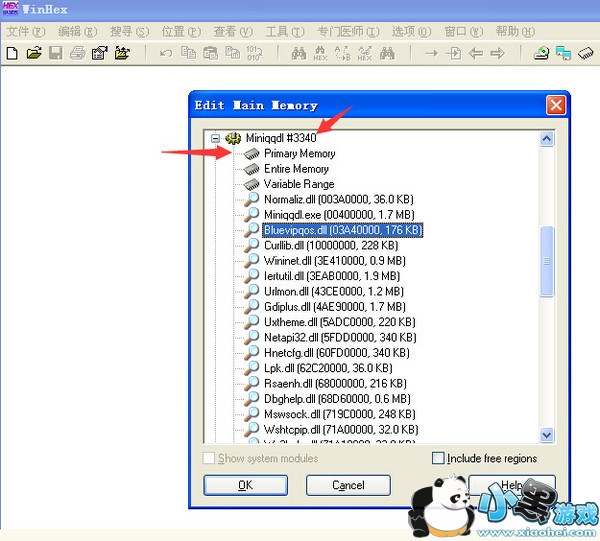This screenshot has height=541, width=600.
Task: Click the magnifier icon beside Normaliz.dll
Action: tap(252, 199)
